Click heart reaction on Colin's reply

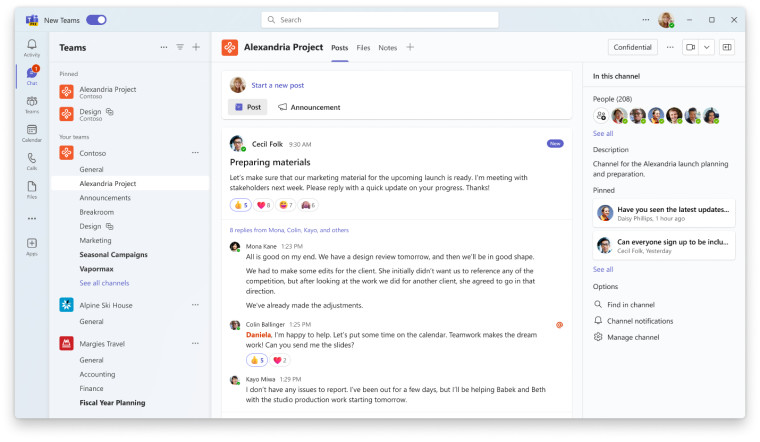click(280, 360)
